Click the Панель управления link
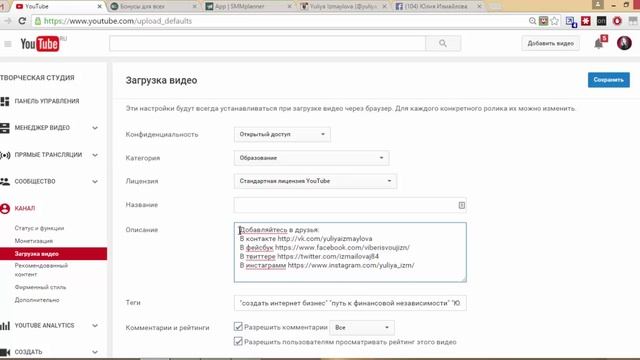 pyautogui.click(x=47, y=101)
